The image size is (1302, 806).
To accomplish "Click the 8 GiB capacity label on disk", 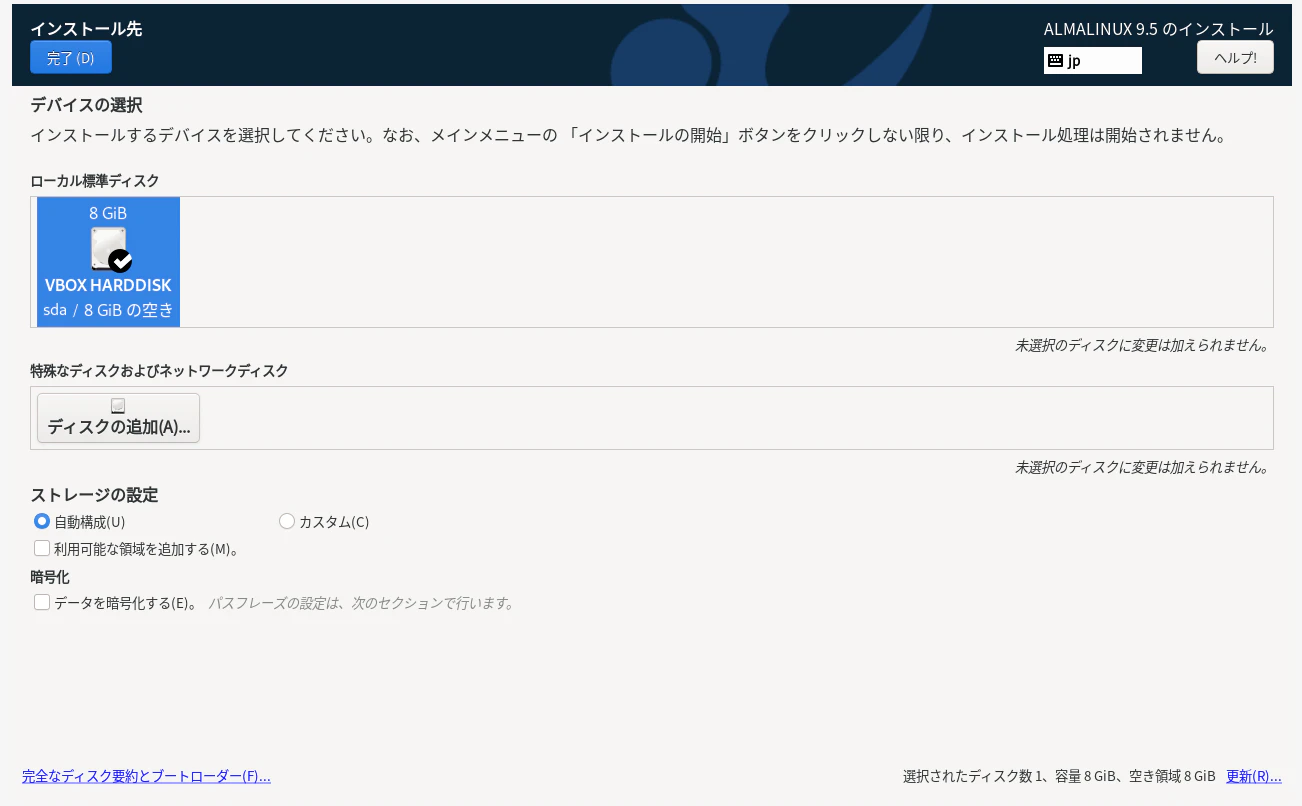I will point(108,213).
